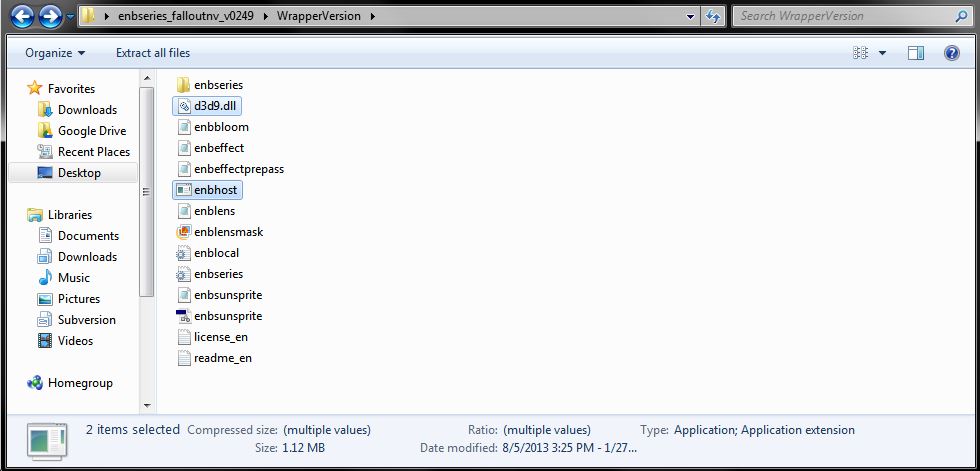980x471 pixels.
Task: Click navigation pane scrollbar up arrow
Action: tap(147, 78)
